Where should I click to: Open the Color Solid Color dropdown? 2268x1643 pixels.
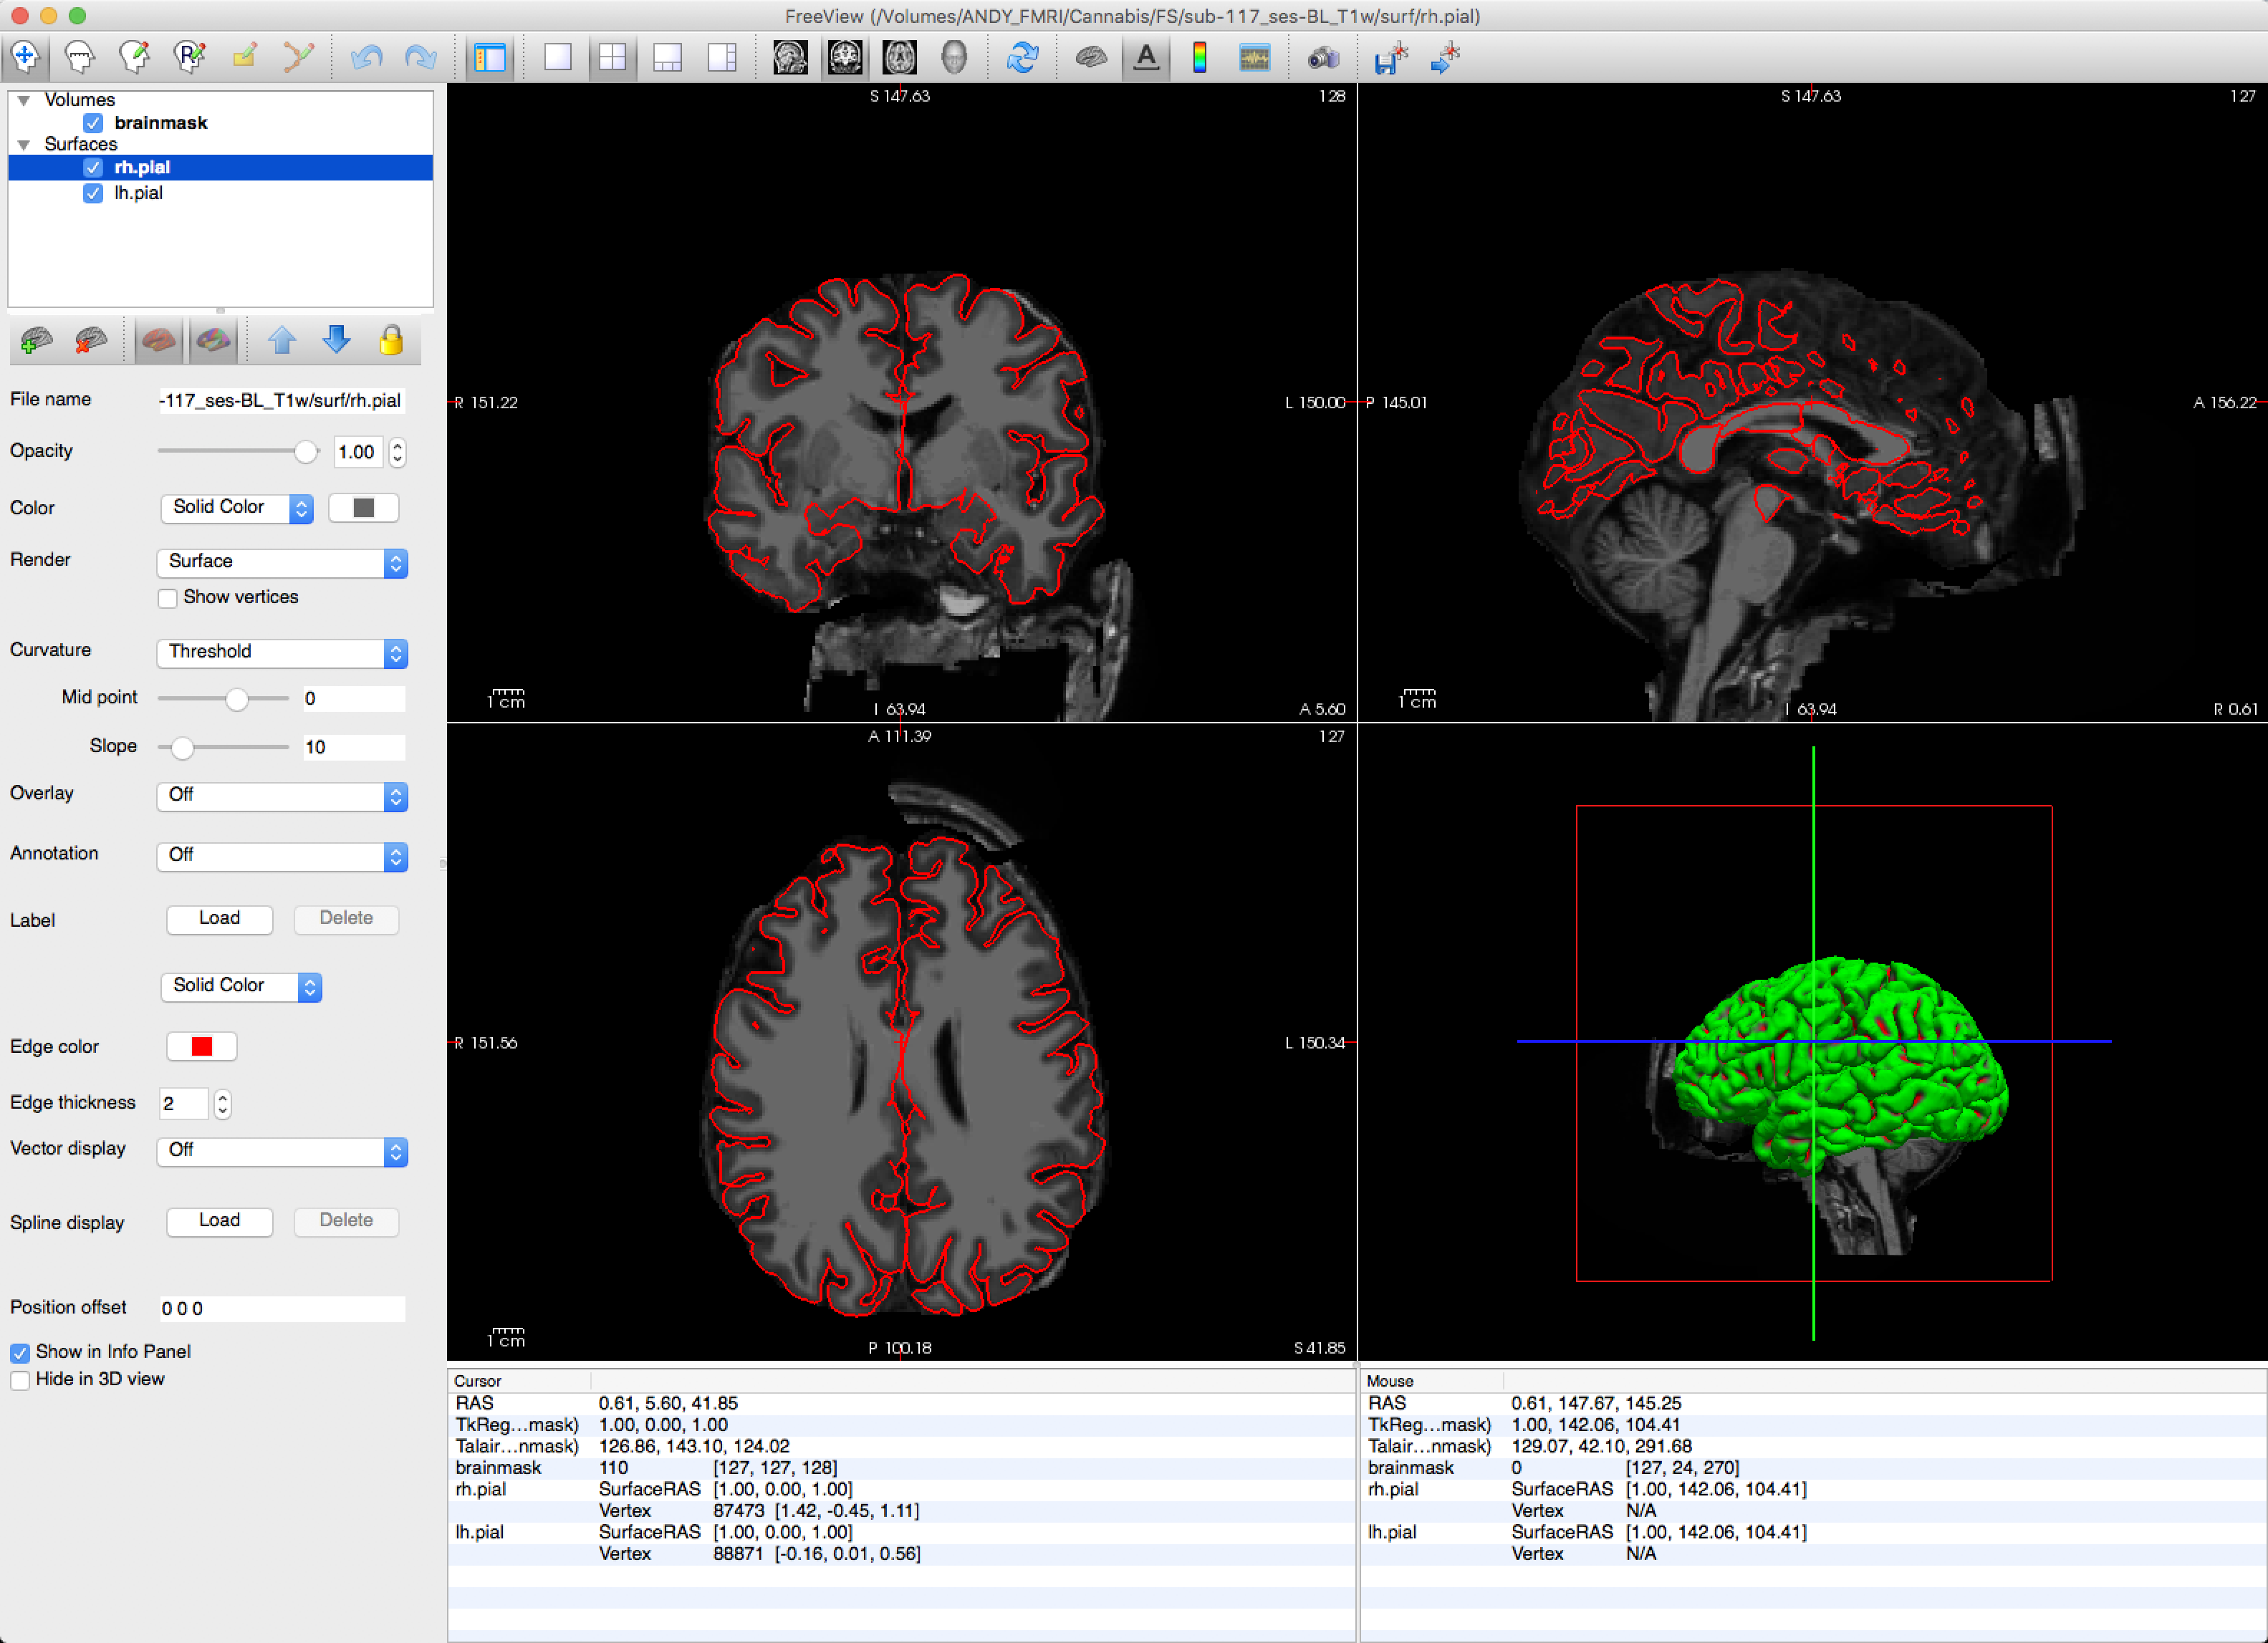[237, 508]
